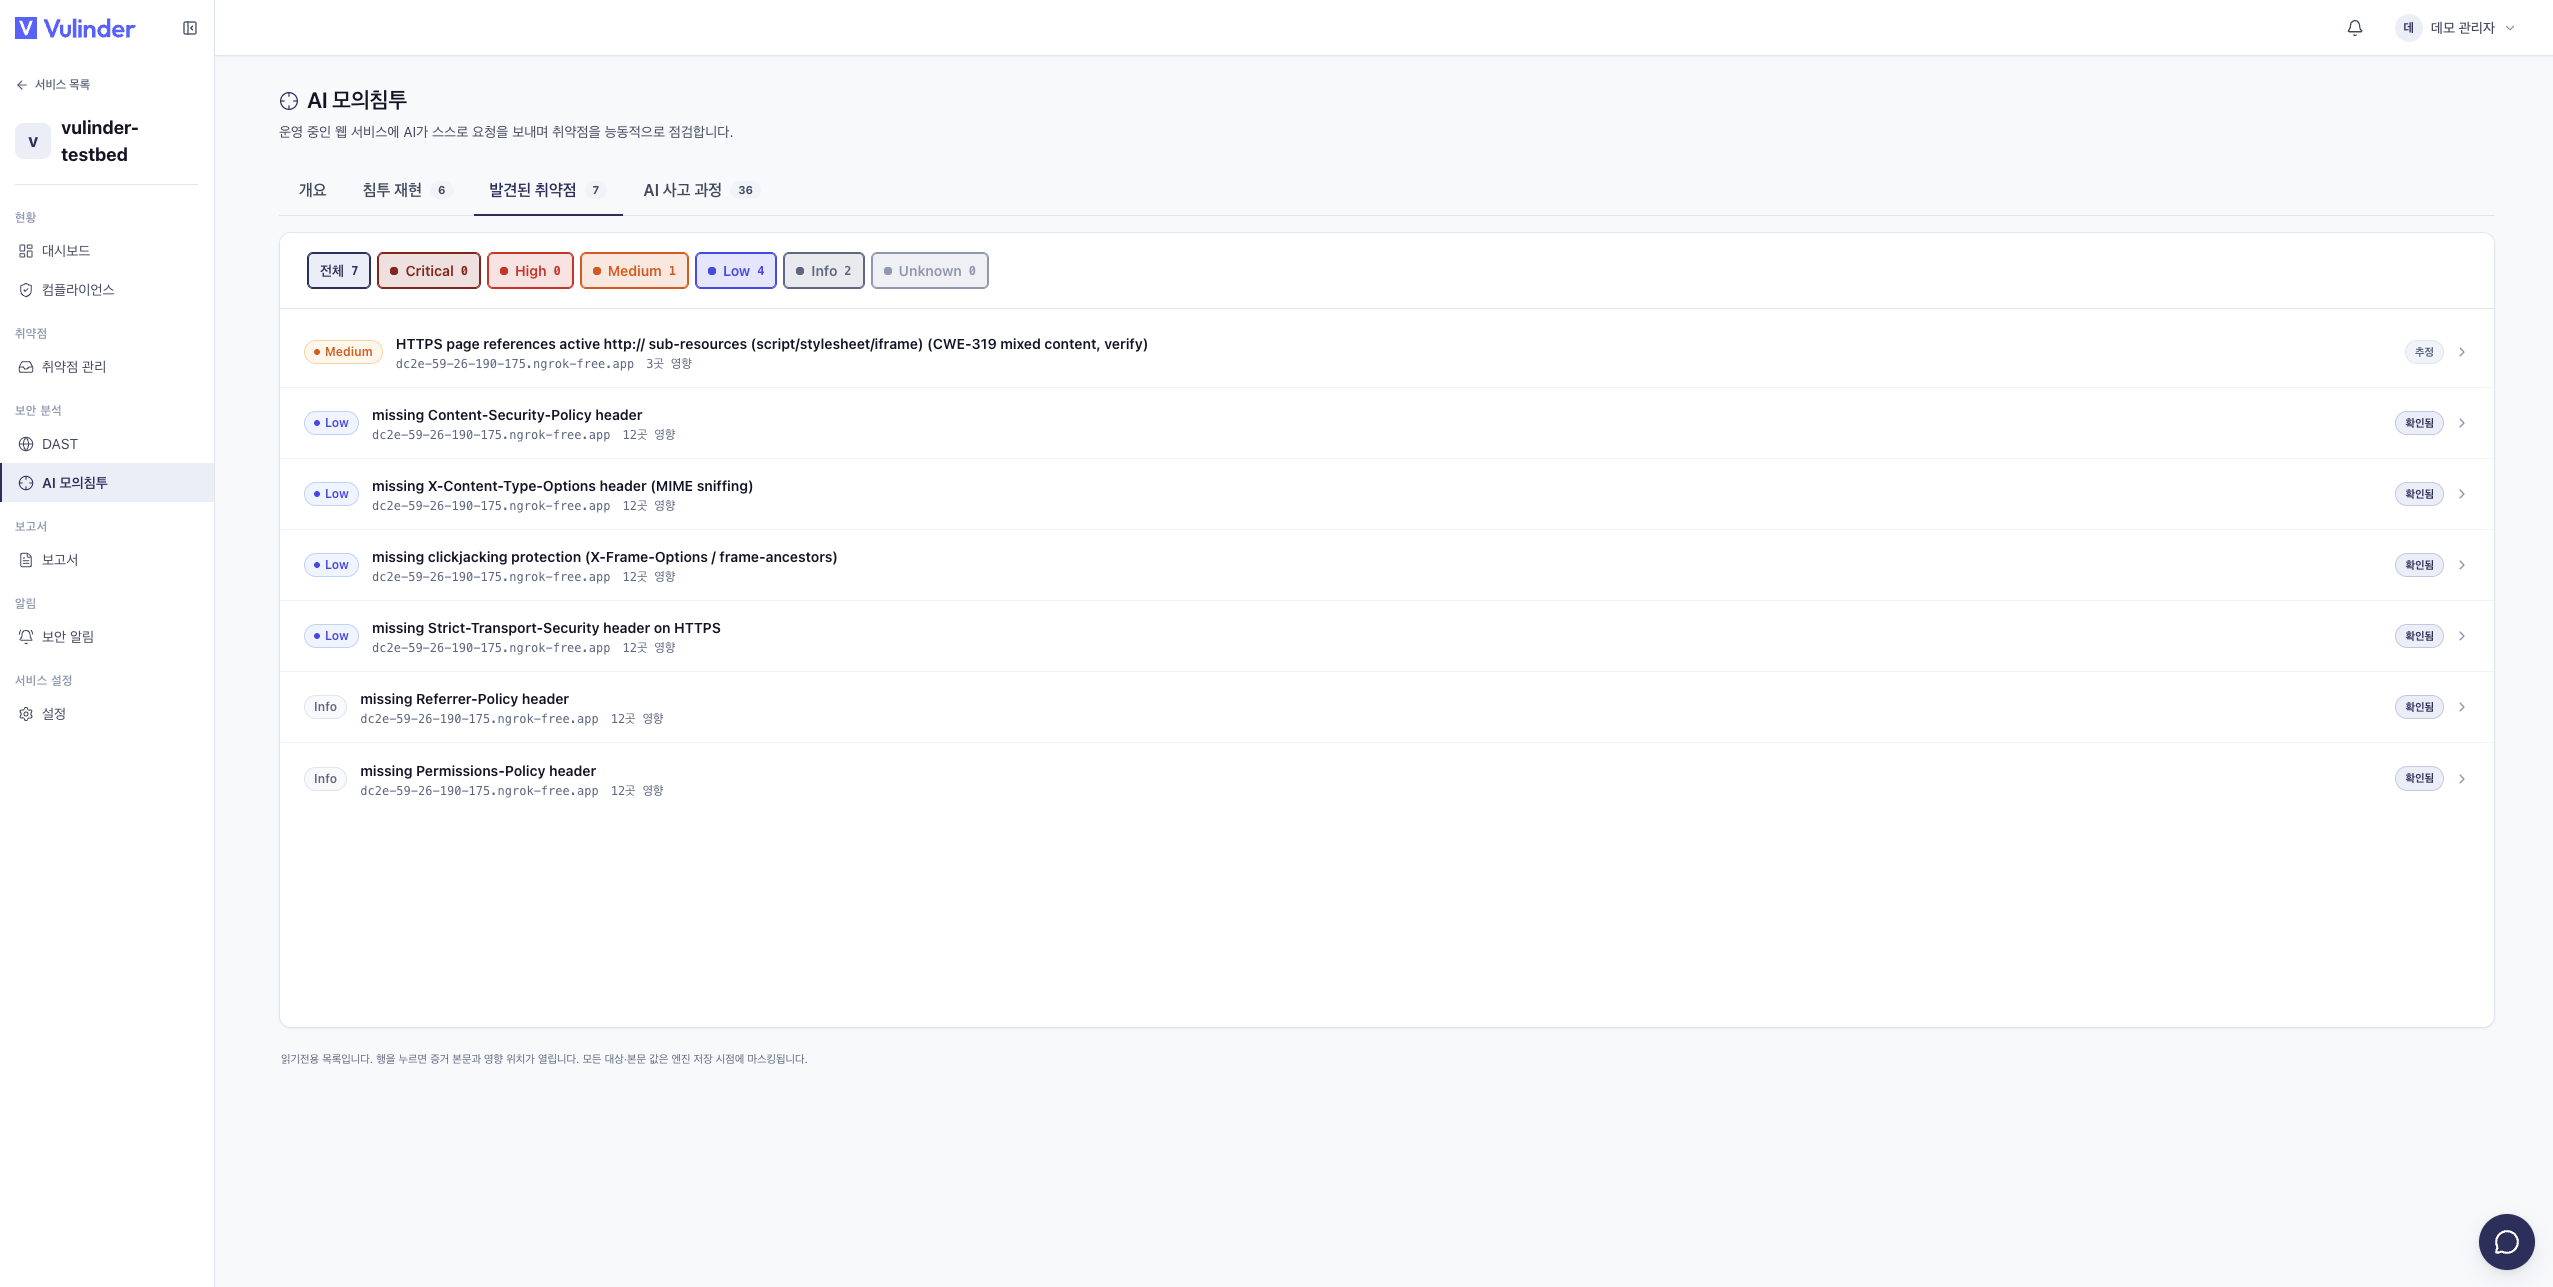Viewport: 2553px width, 1287px height.
Task: Switch to the 침투 재현 tab
Action: tap(407, 190)
